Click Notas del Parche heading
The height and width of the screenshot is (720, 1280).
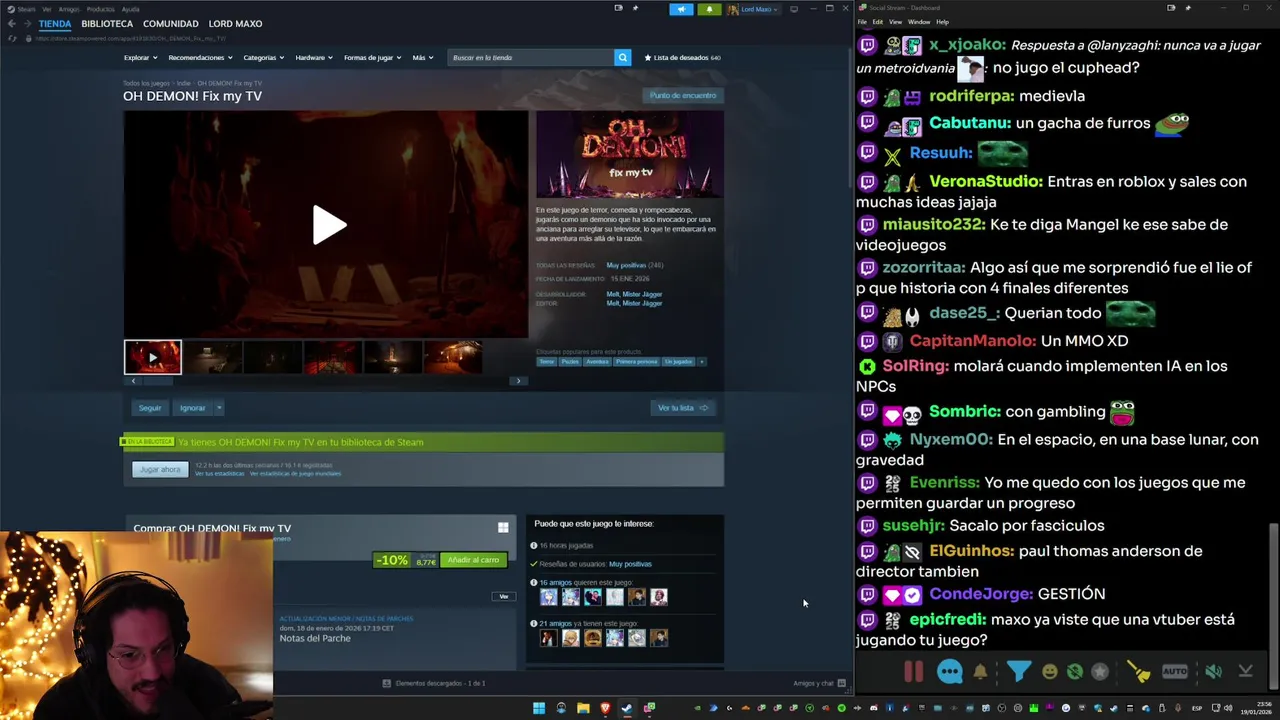pyautogui.click(x=315, y=638)
